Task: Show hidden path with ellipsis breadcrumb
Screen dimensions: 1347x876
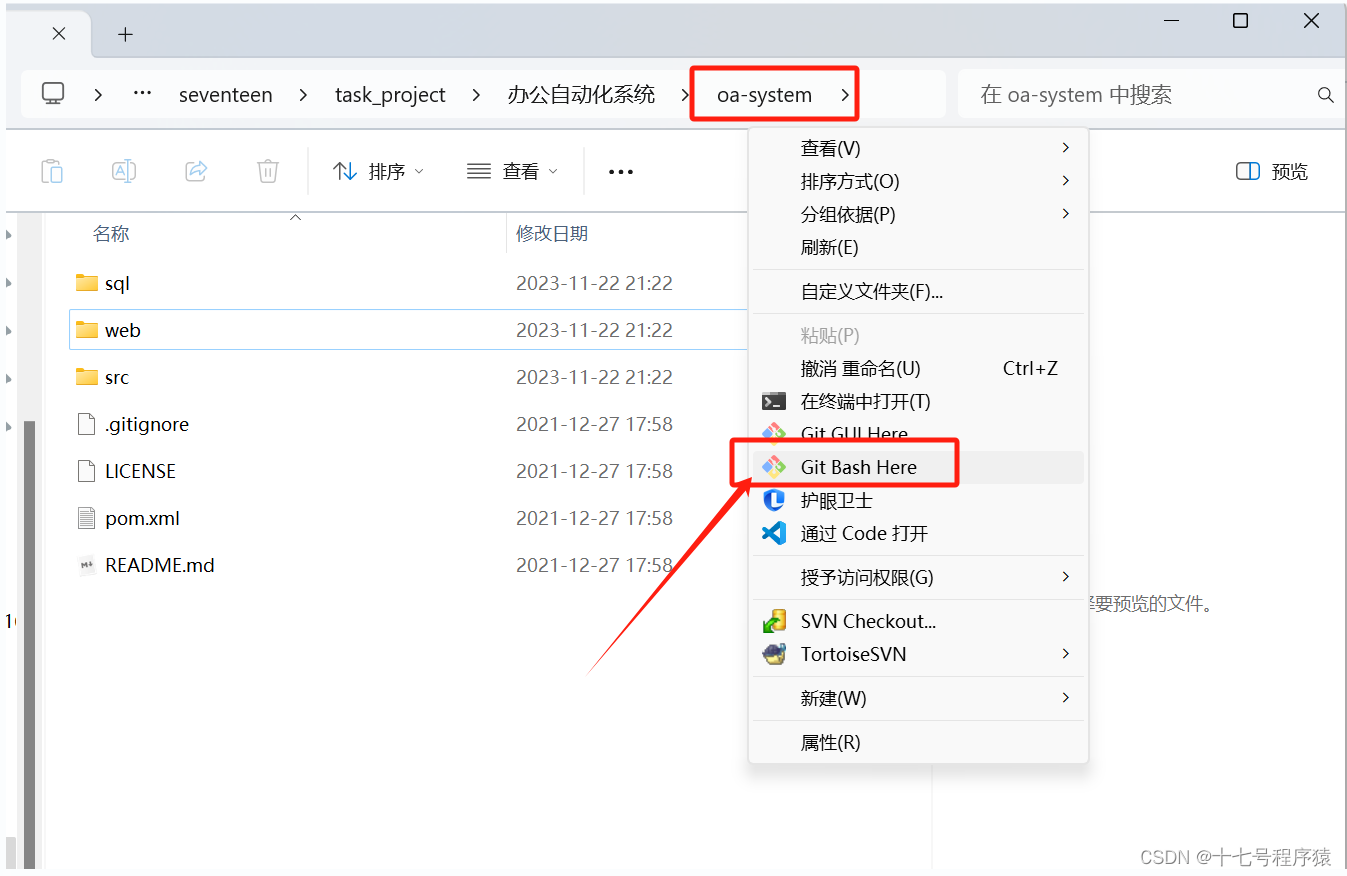Action: click(x=142, y=92)
